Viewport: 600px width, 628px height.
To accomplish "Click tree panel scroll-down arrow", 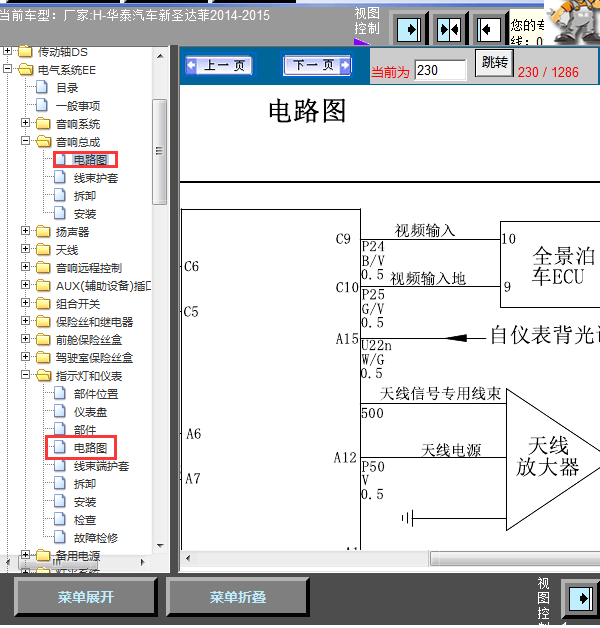I will point(160,545).
